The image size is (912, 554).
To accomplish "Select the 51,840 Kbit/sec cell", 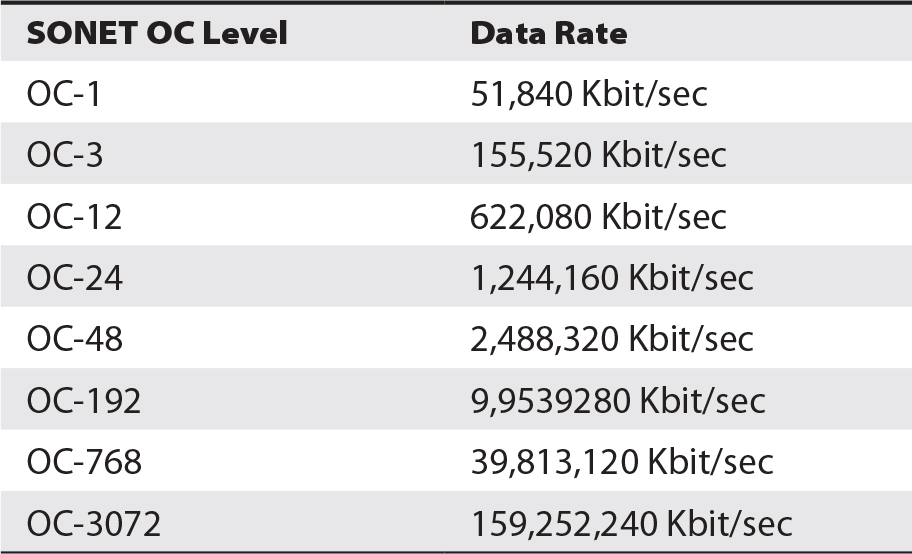I will 589,94.
